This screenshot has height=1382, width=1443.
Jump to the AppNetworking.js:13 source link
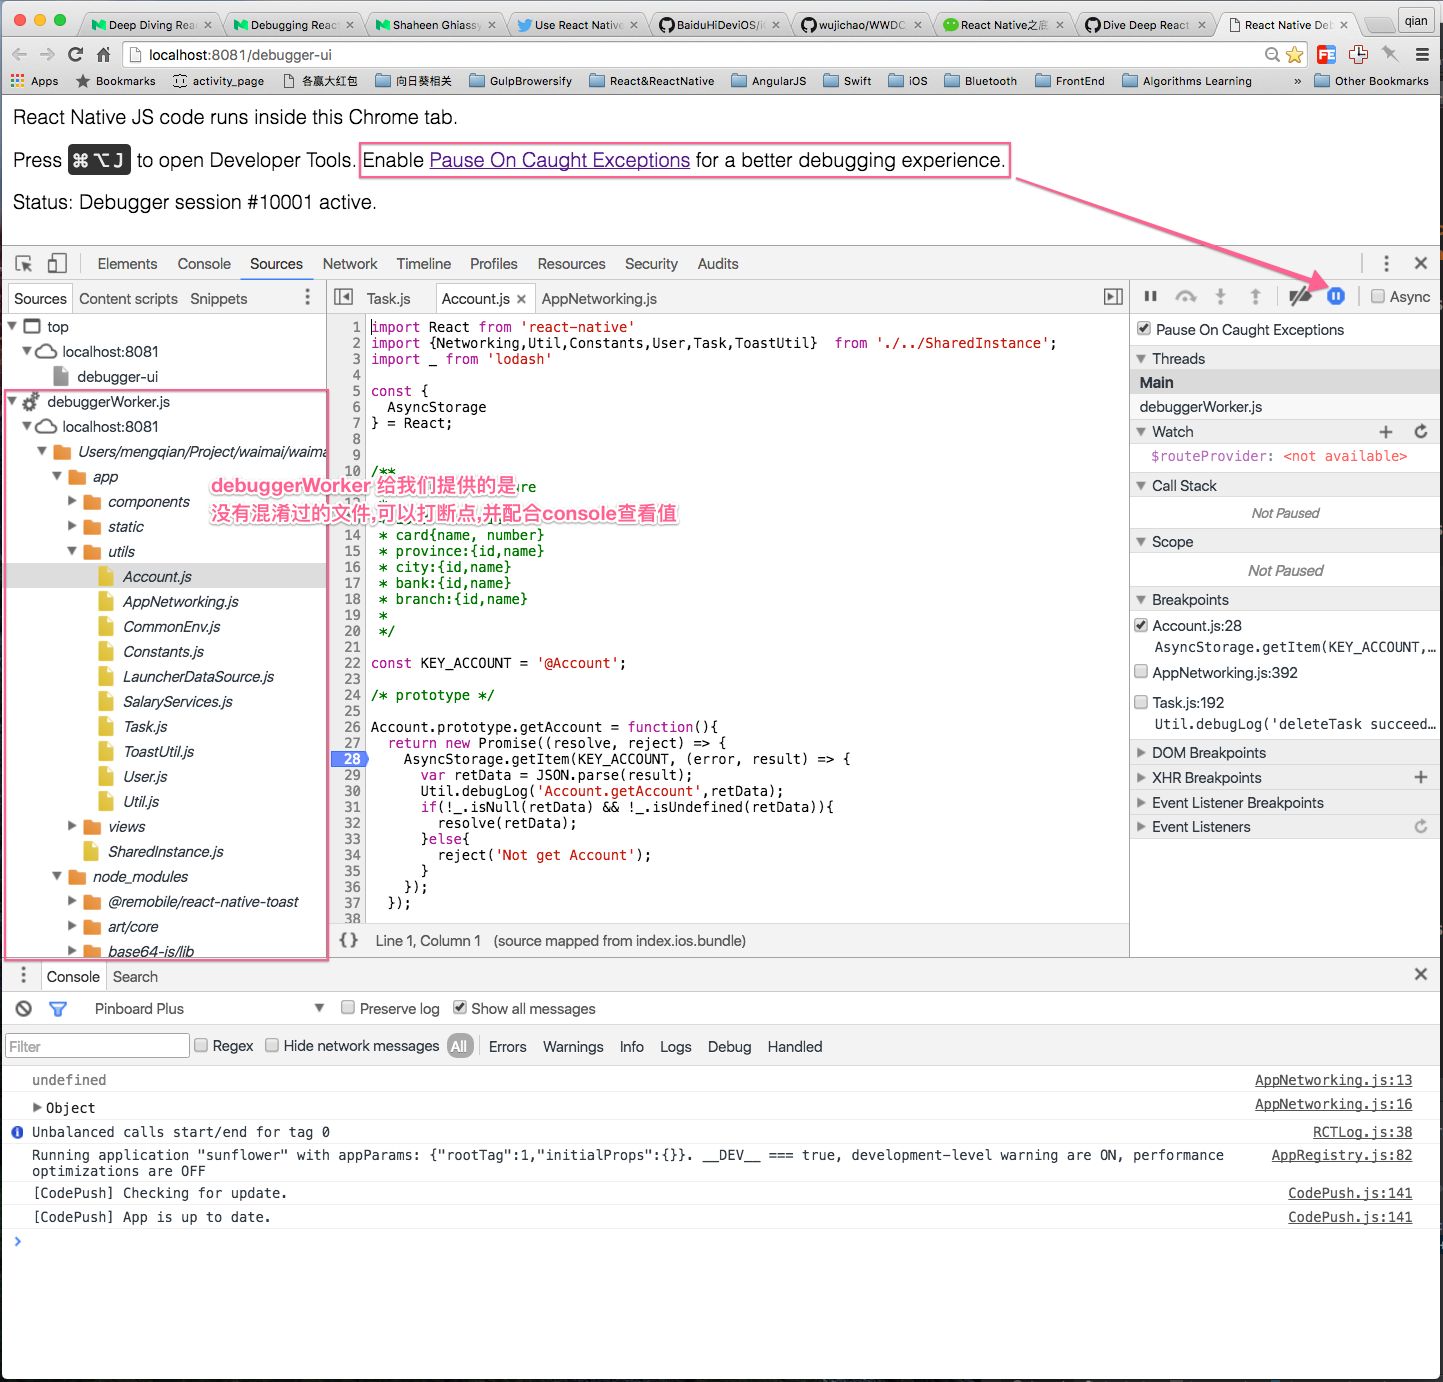1334,1080
